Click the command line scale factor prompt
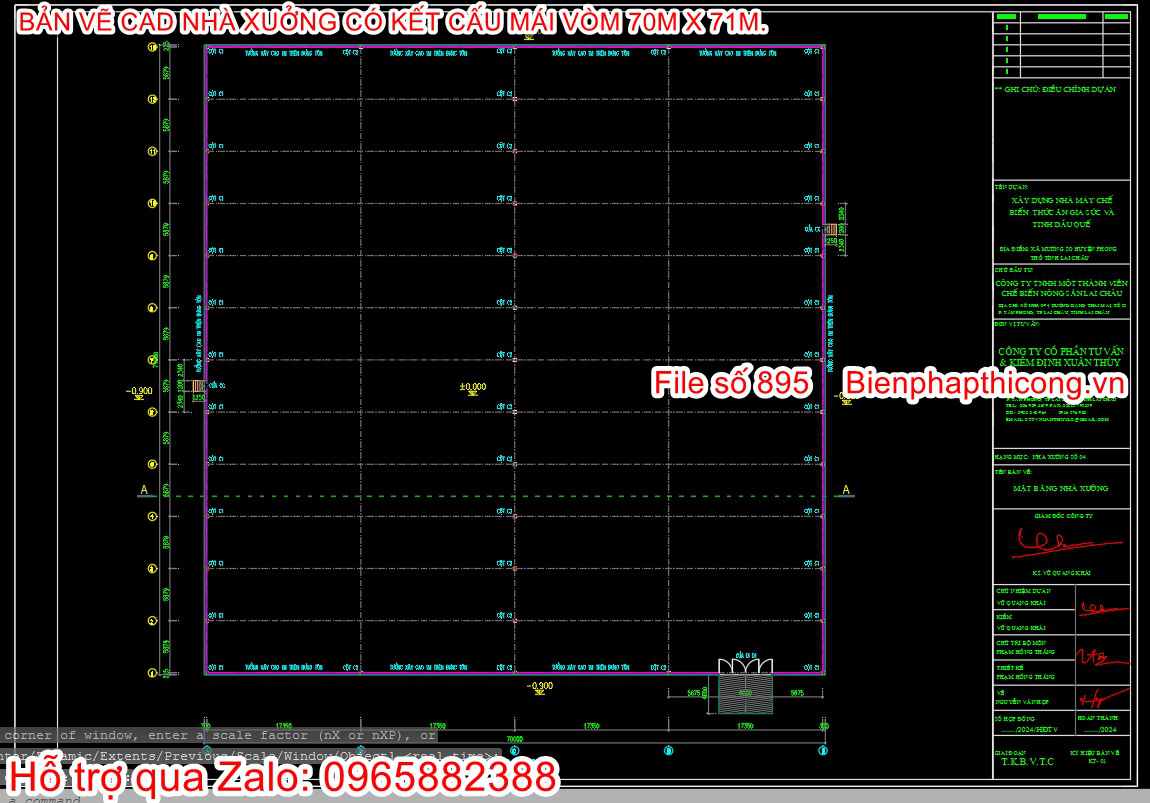 (219, 735)
